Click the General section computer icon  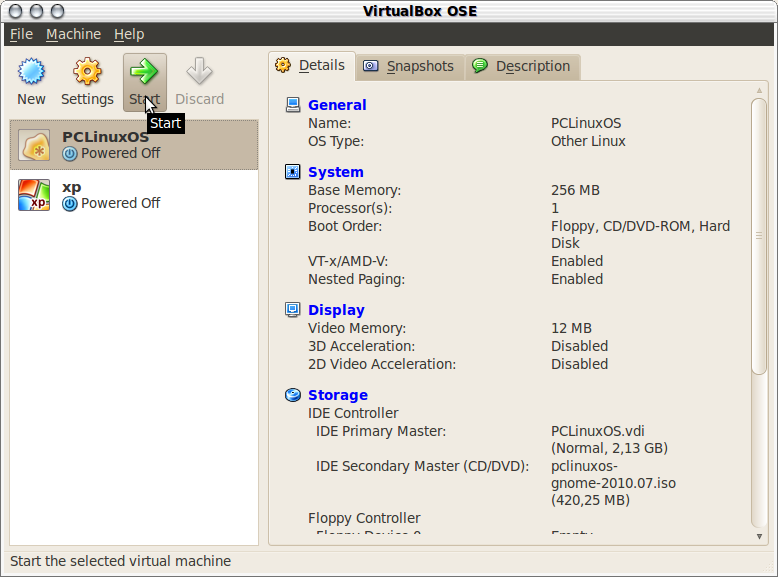pyautogui.click(x=293, y=105)
